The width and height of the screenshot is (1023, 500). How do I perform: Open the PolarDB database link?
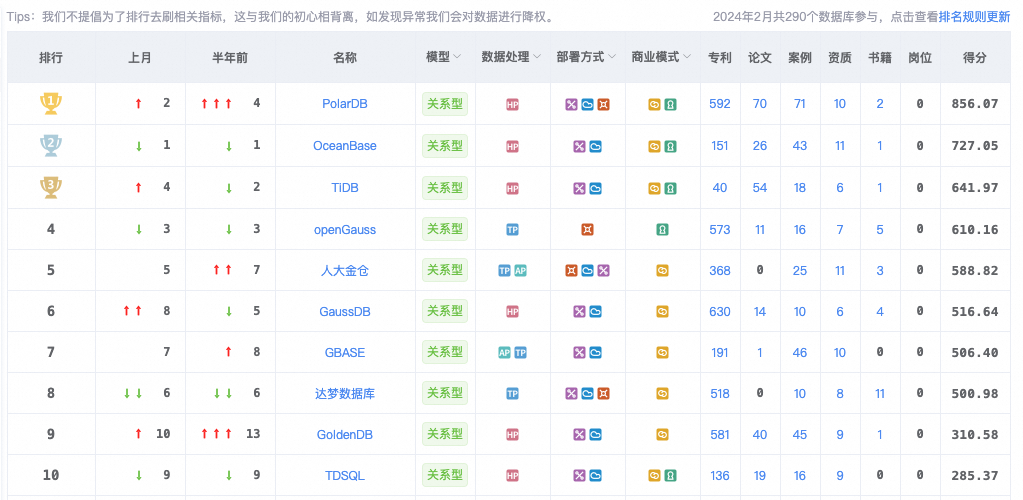point(344,104)
